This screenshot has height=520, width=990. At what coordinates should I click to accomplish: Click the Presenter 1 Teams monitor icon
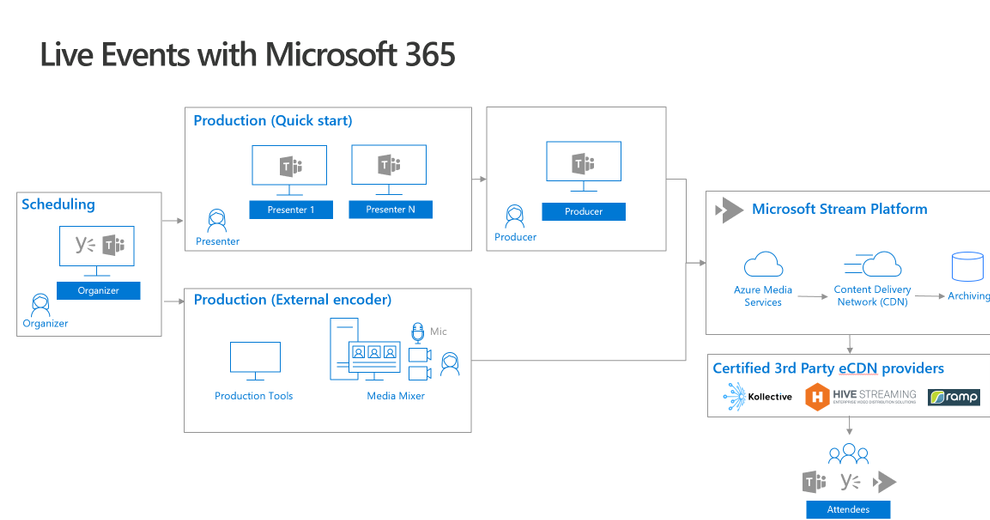point(289,170)
